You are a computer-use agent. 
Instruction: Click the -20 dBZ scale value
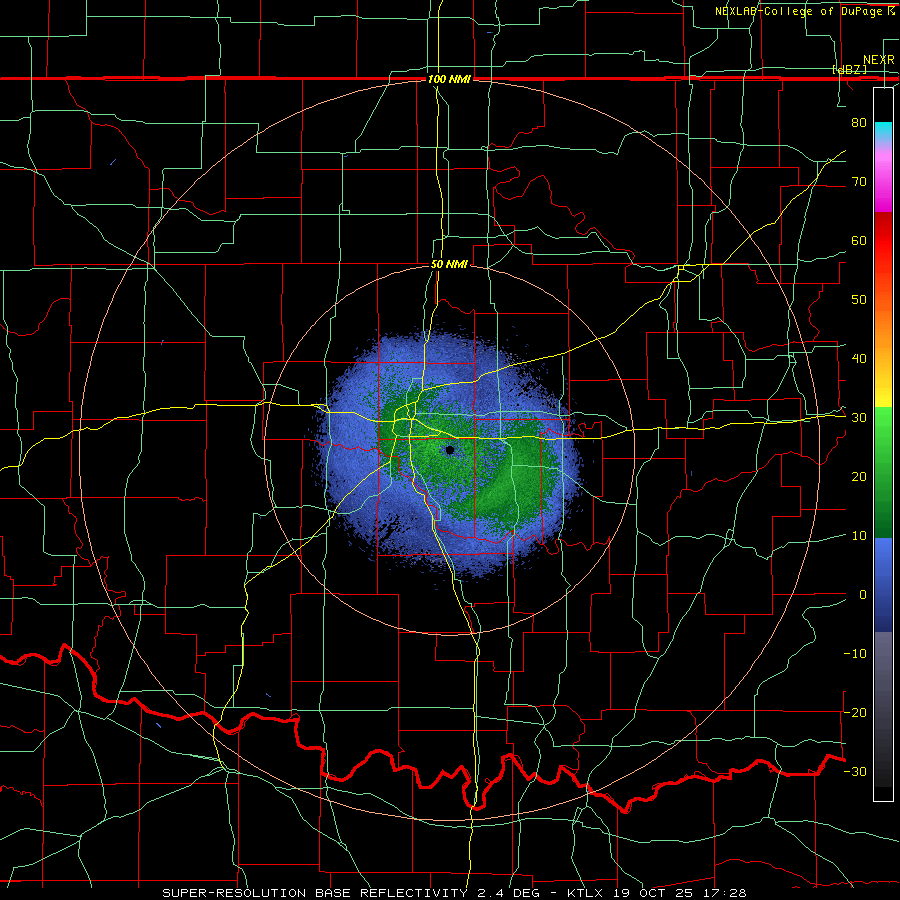point(855,712)
